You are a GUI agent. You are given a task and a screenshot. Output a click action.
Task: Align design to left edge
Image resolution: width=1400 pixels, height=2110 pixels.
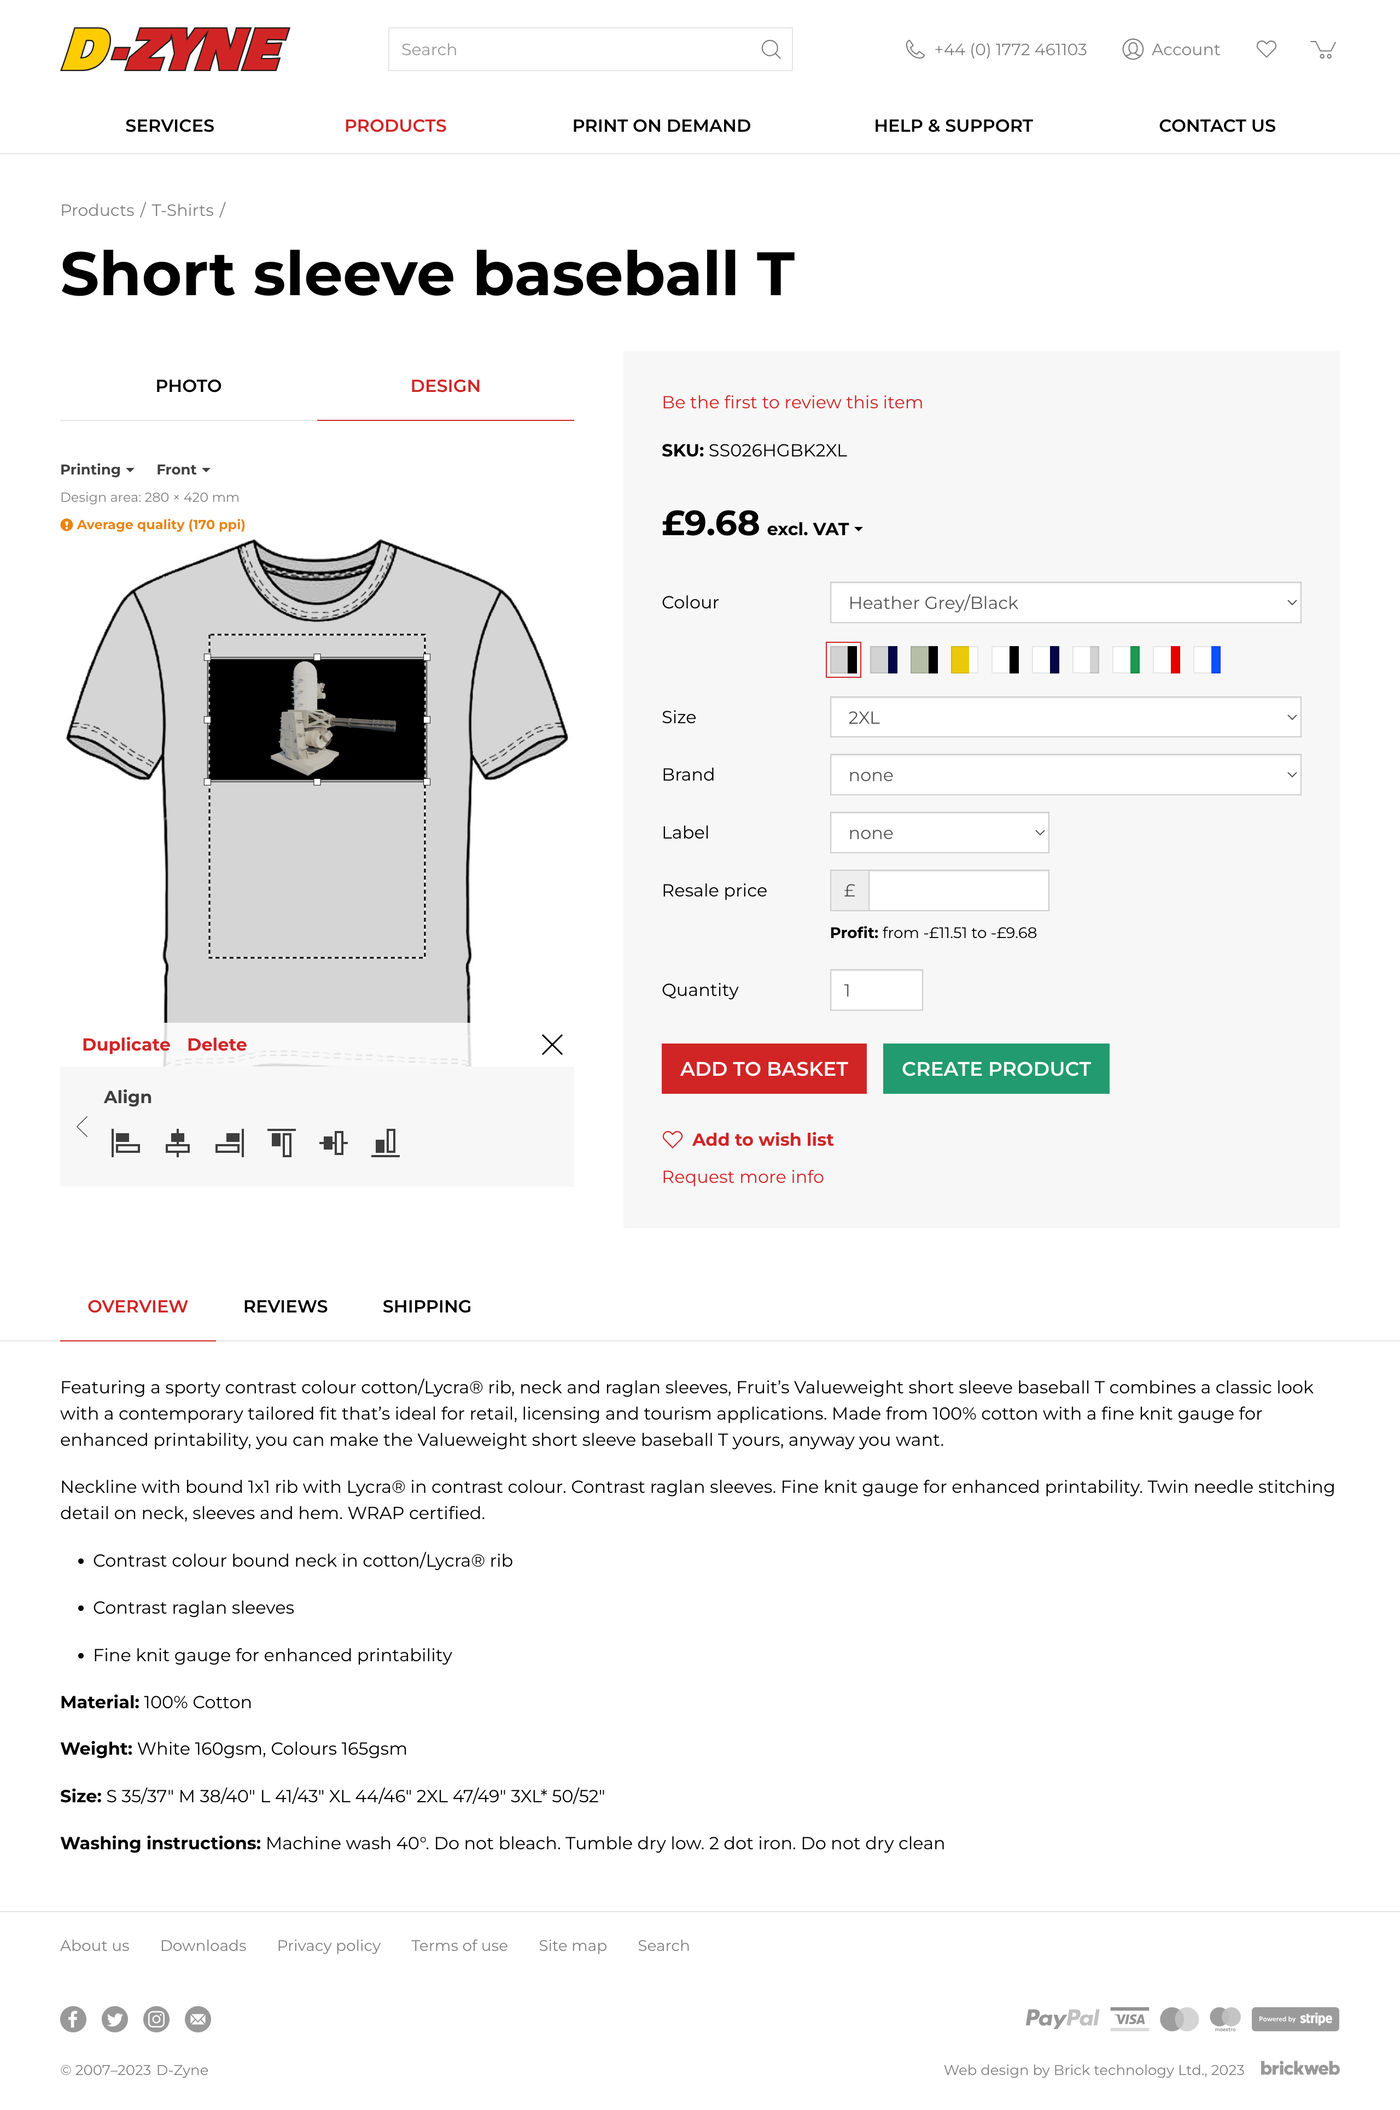(125, 1142)
